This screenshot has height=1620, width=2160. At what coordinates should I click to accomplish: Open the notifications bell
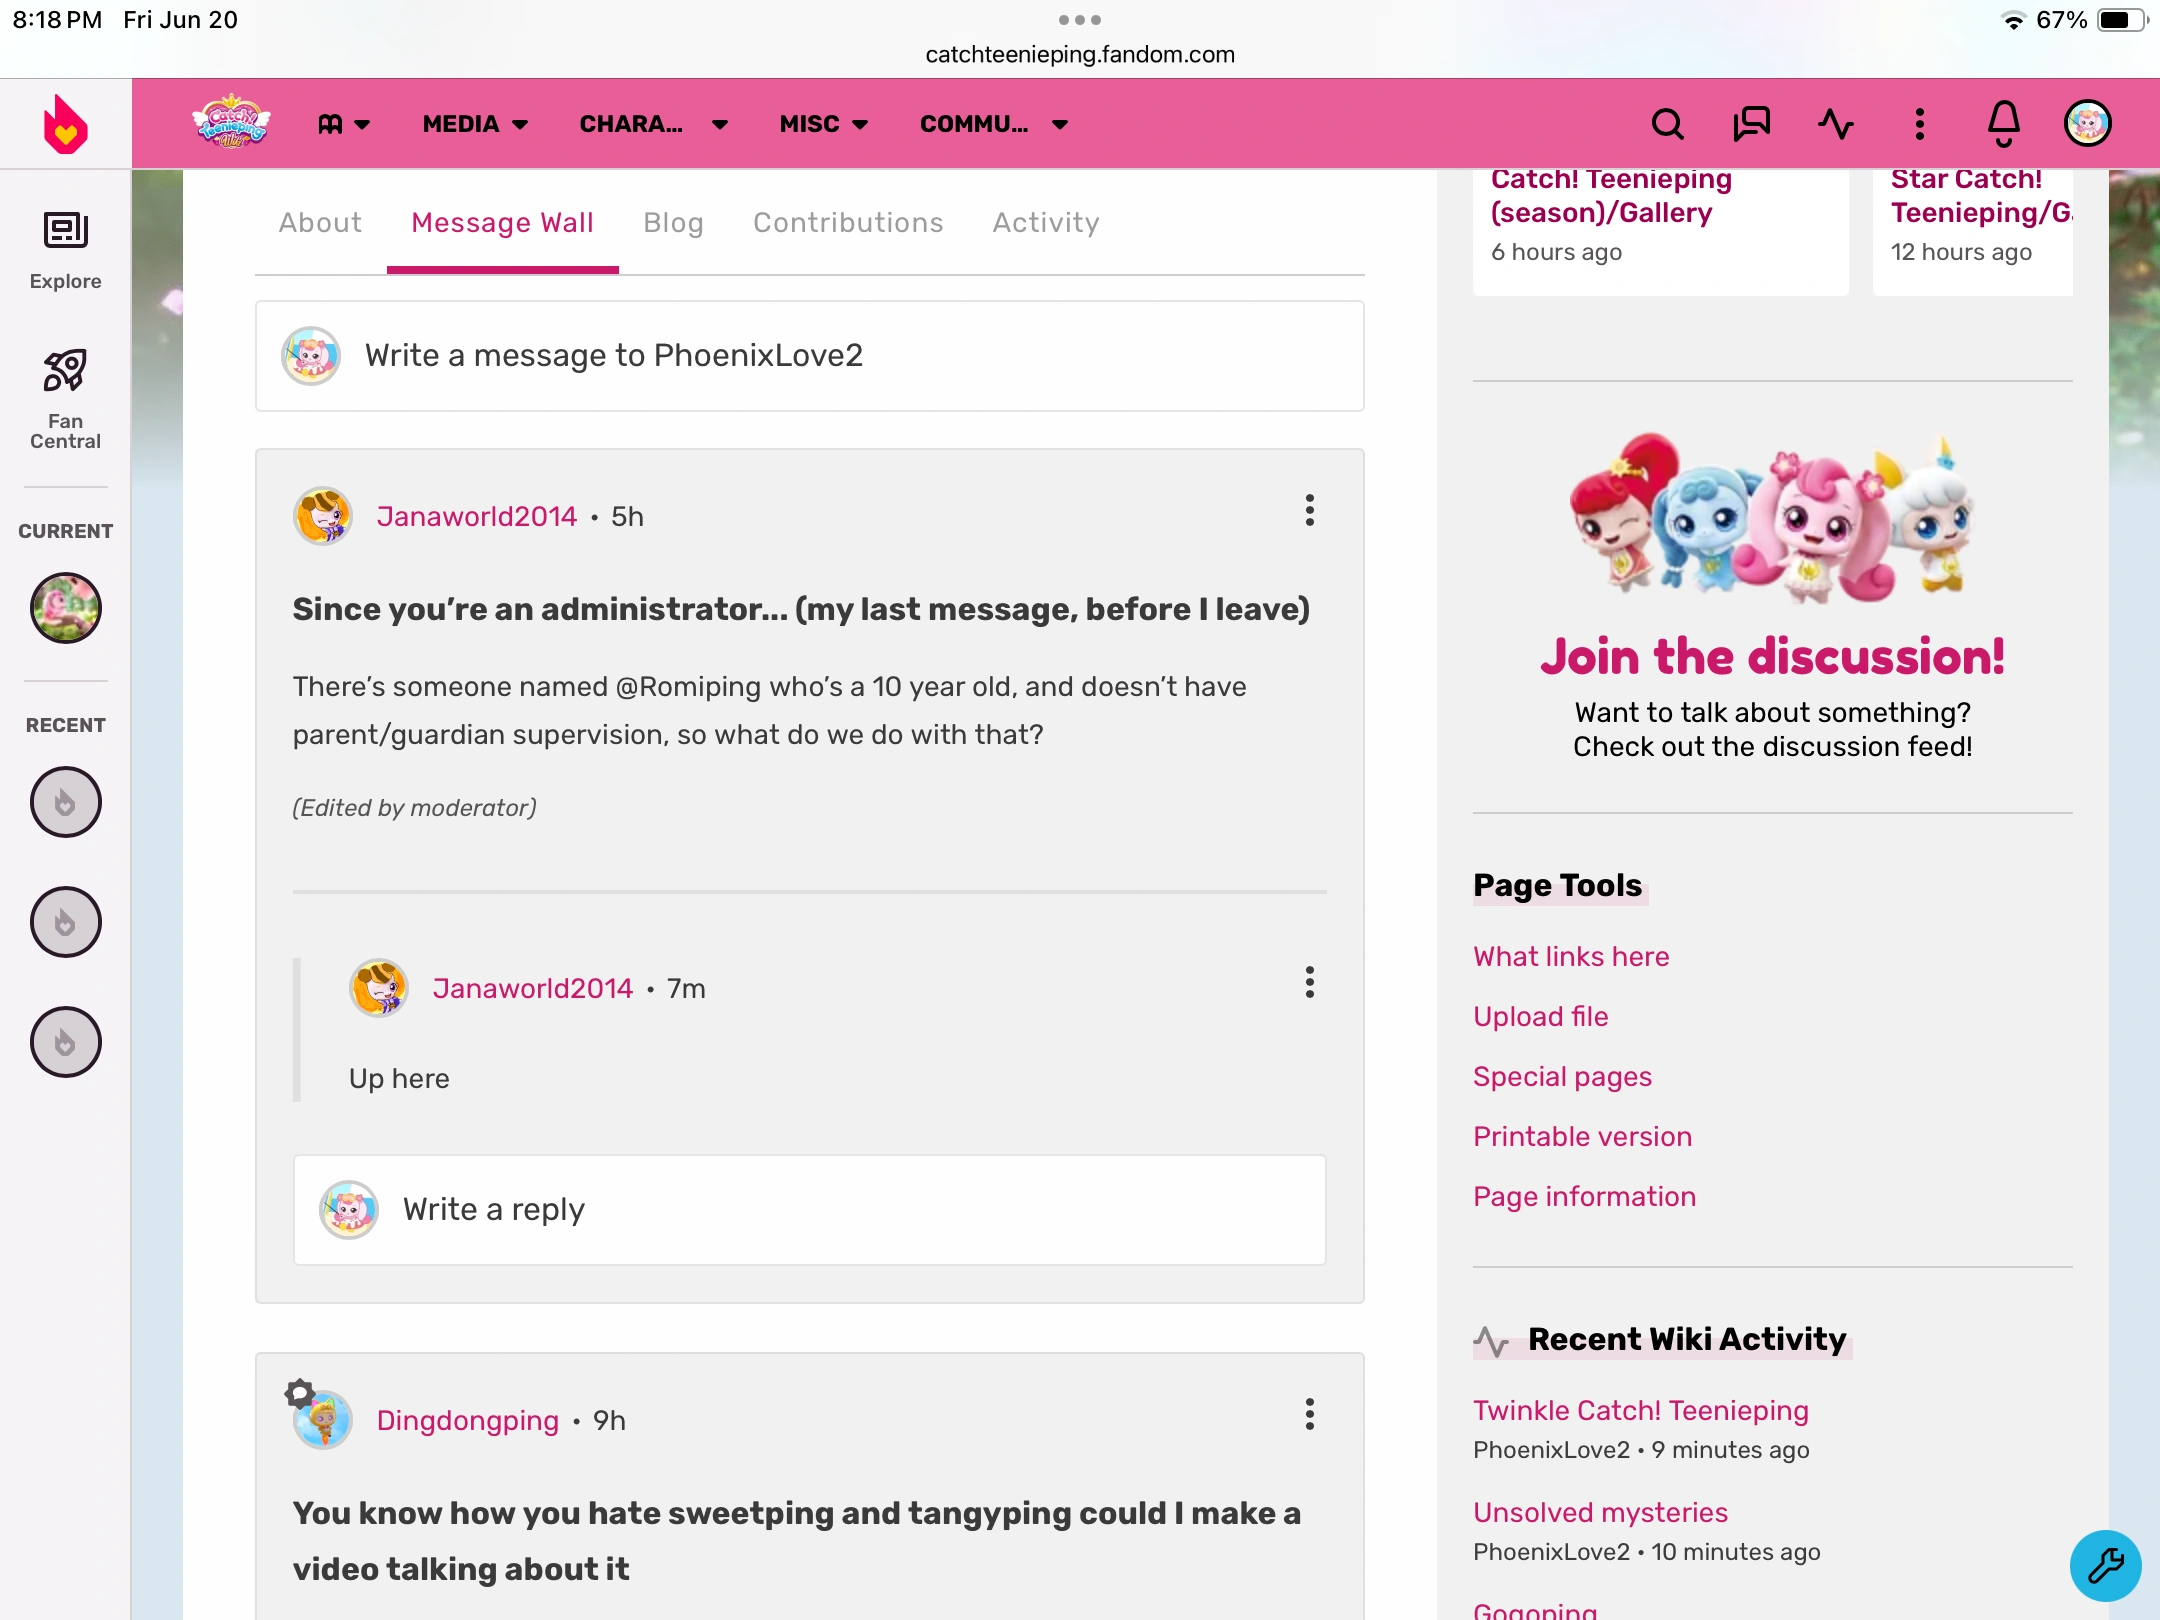pos(2003,124)
